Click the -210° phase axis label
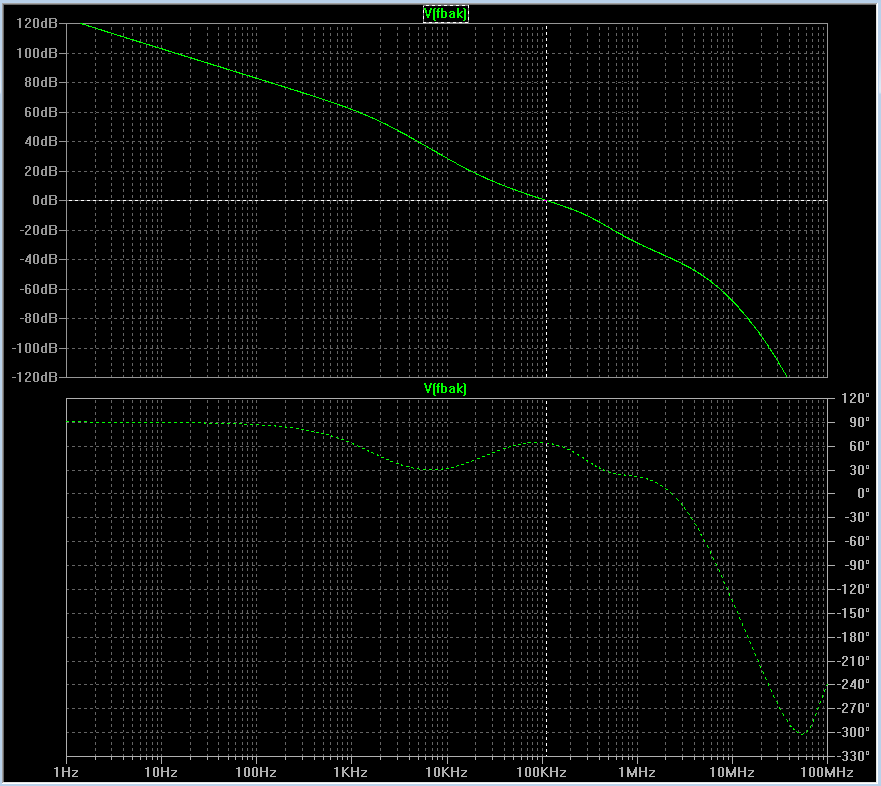The height and width of the screenshot is (786, 881). [x=853, y=661]
